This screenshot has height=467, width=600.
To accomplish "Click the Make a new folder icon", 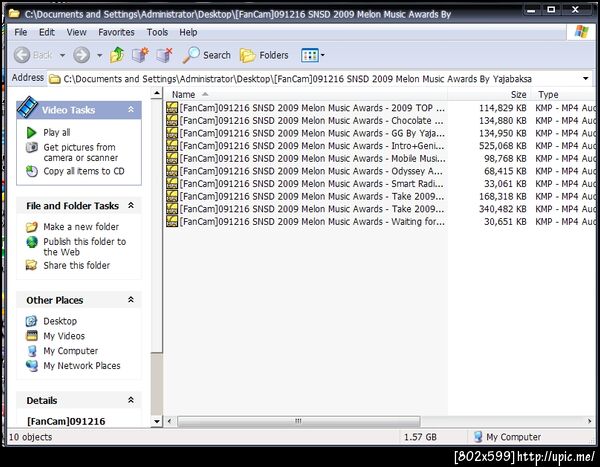I will point(31,227).
